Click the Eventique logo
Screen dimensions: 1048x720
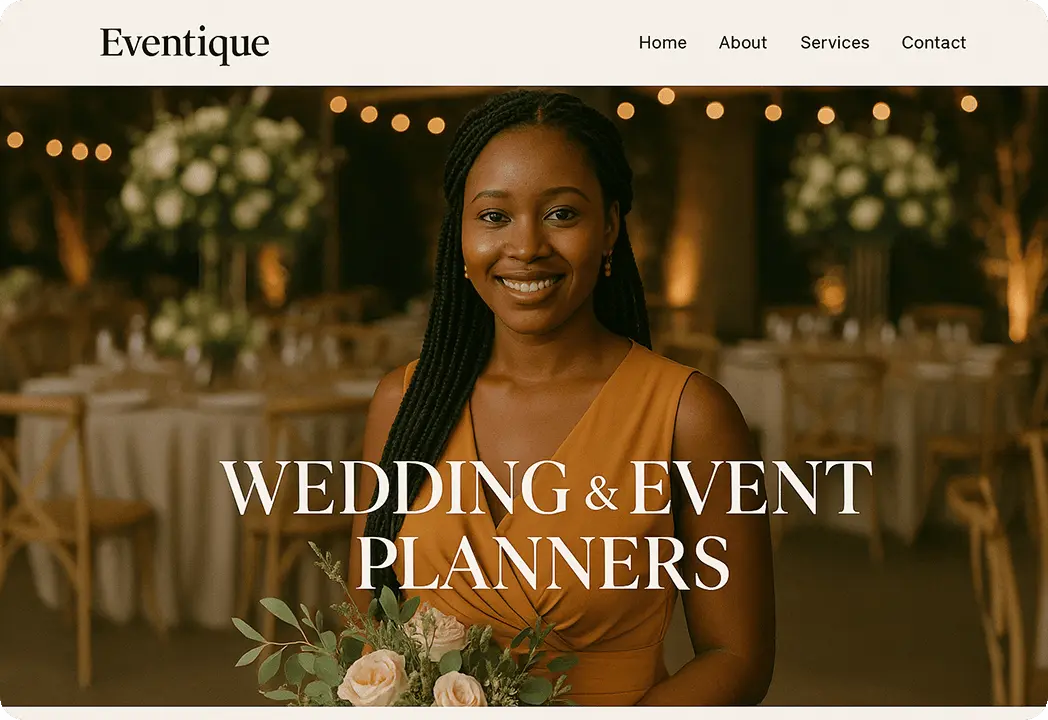(184, 44)
